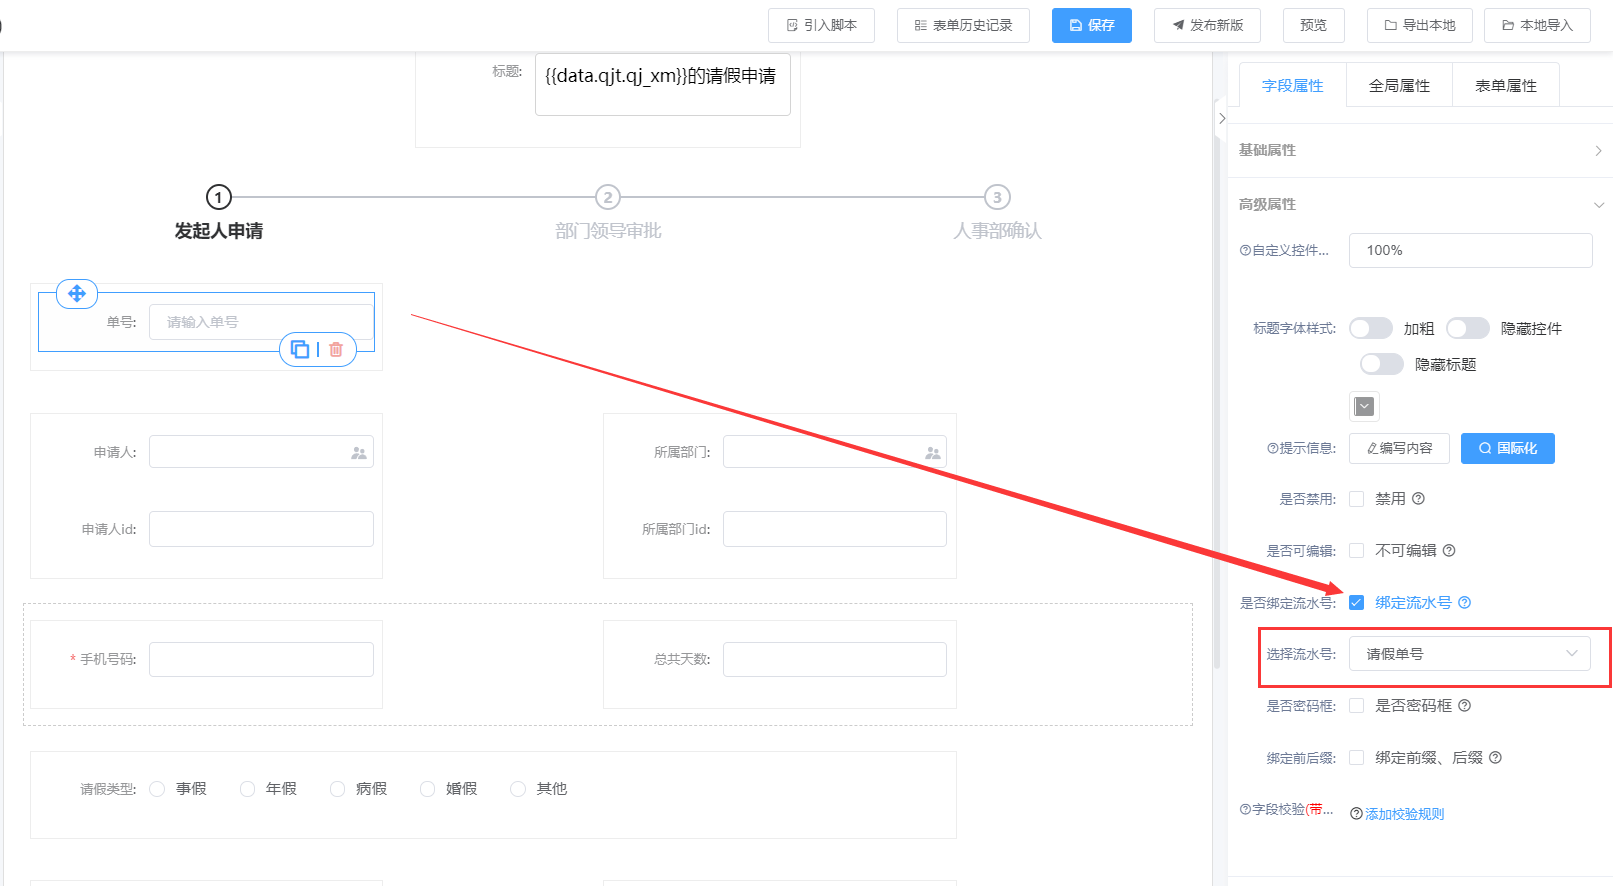Screen dimensions: 1613x886
Task: Open the 选择流水号 dropdown showing 请假单号
Action: click(x=1470, y=654)
